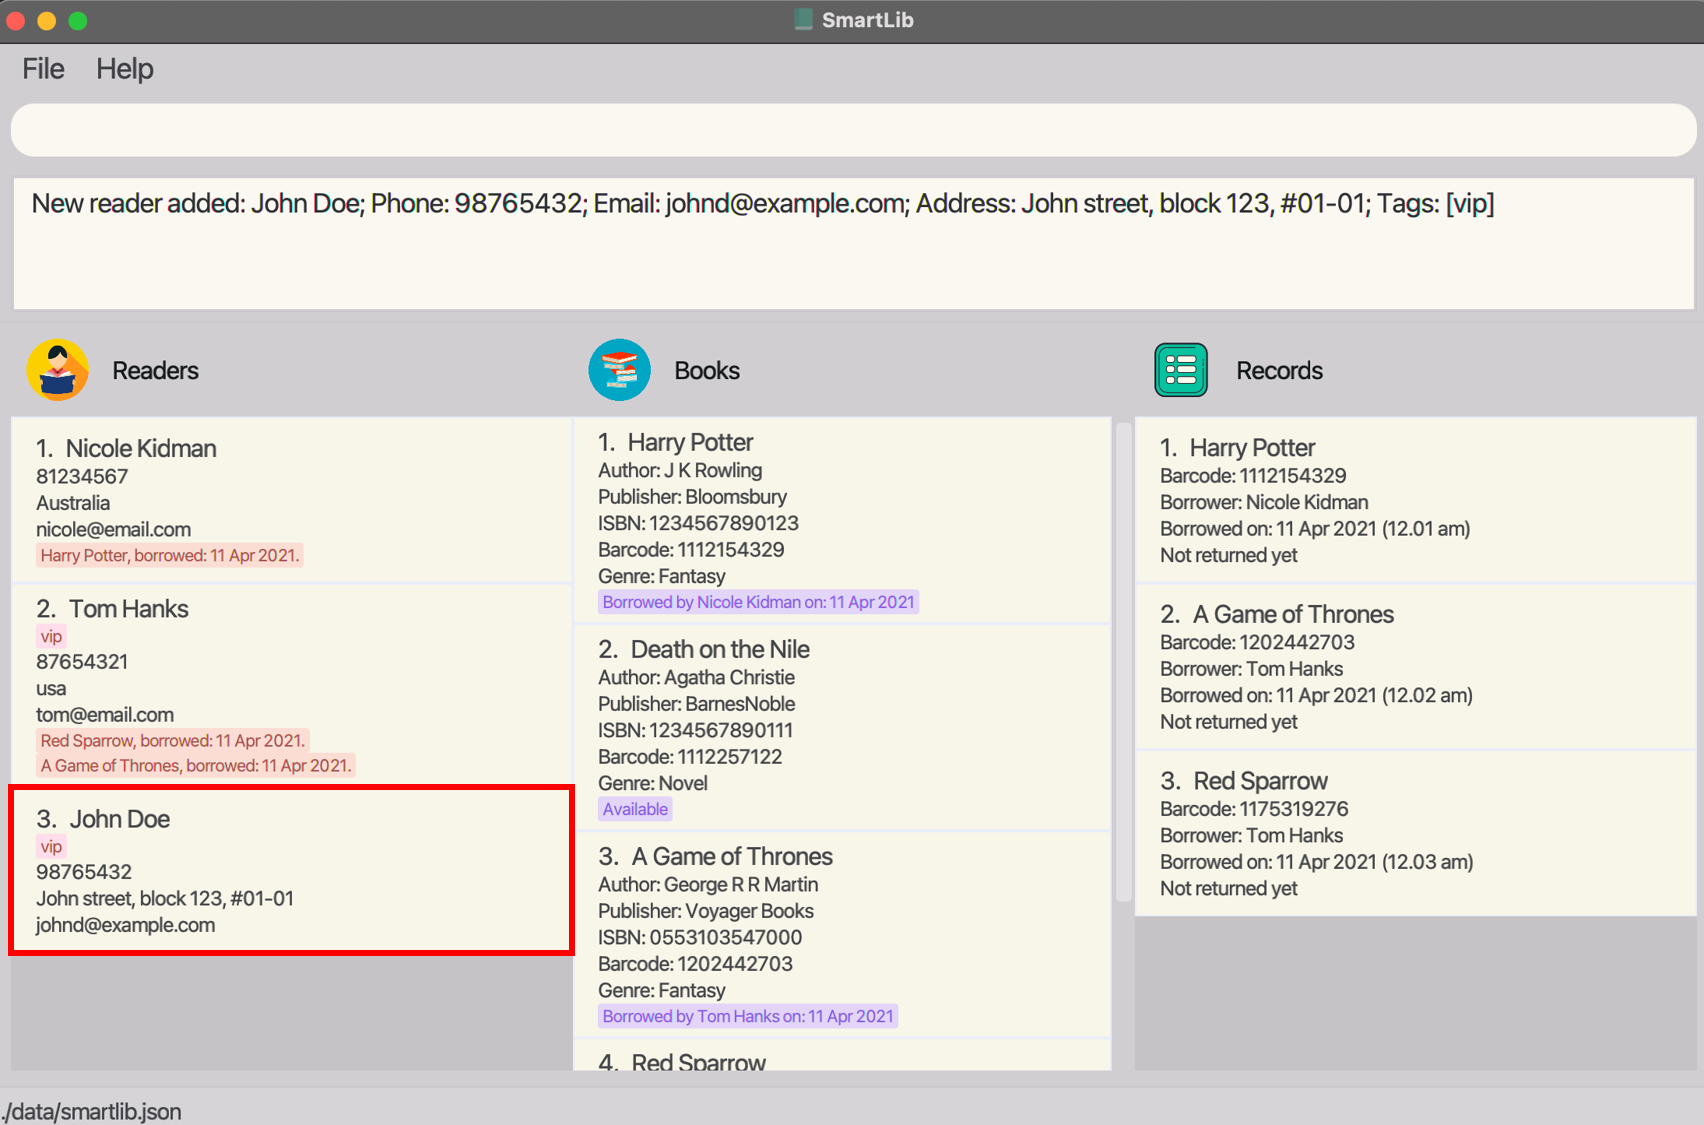
Task: Click email nicole@email.com
Action: tap(114, 529)
